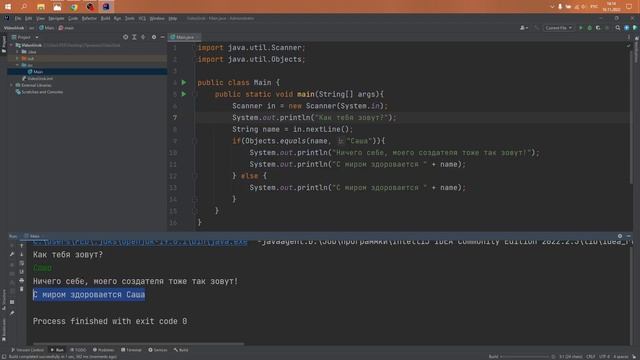Collapse the root project node
The height and width of the screenshot is (360, 640).
click(12, 45)
